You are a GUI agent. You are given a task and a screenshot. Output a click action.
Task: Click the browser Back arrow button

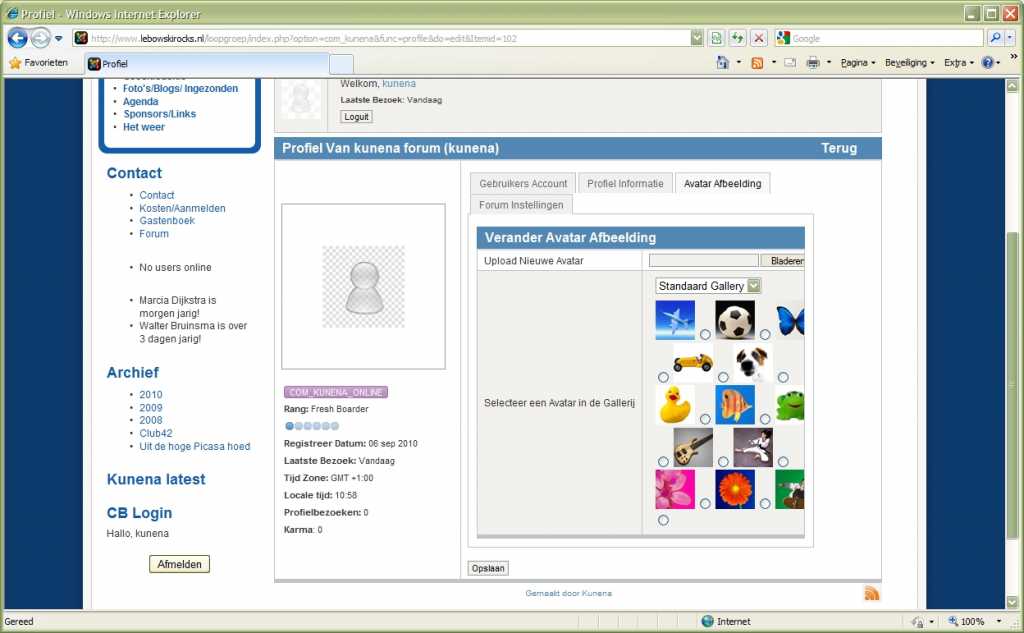(18, 39)
